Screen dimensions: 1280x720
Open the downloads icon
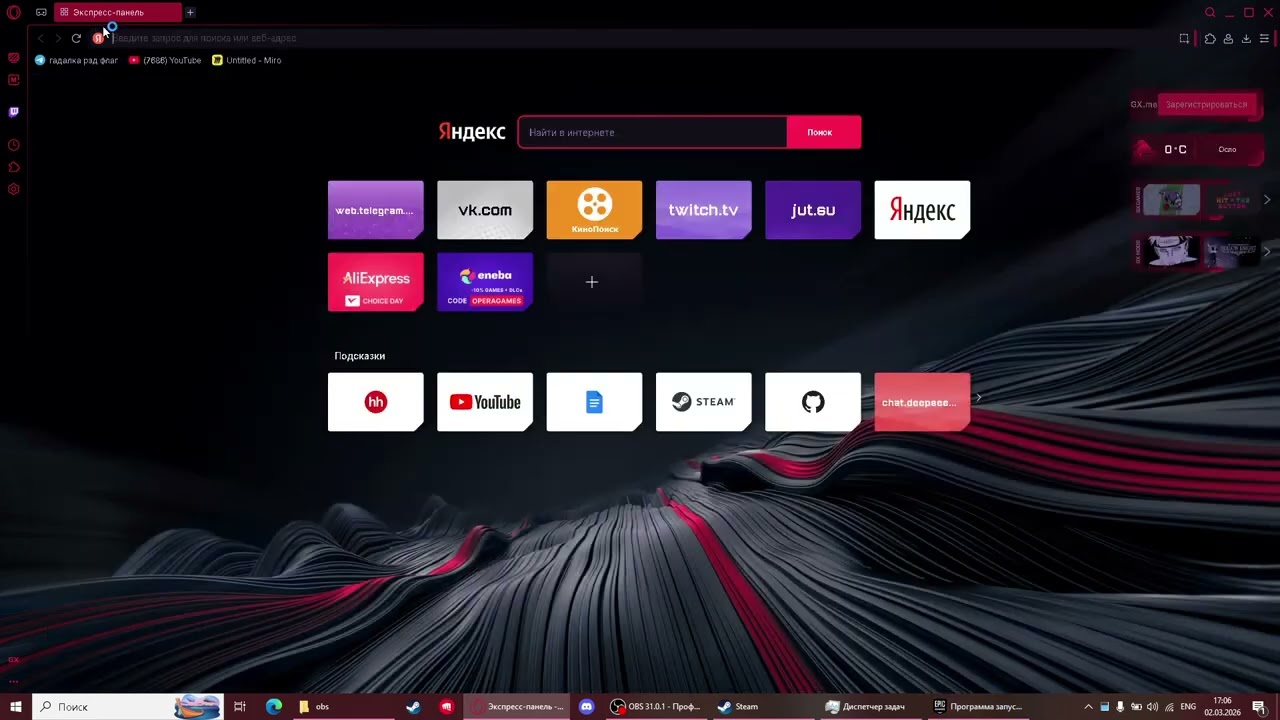[1246, 38]
